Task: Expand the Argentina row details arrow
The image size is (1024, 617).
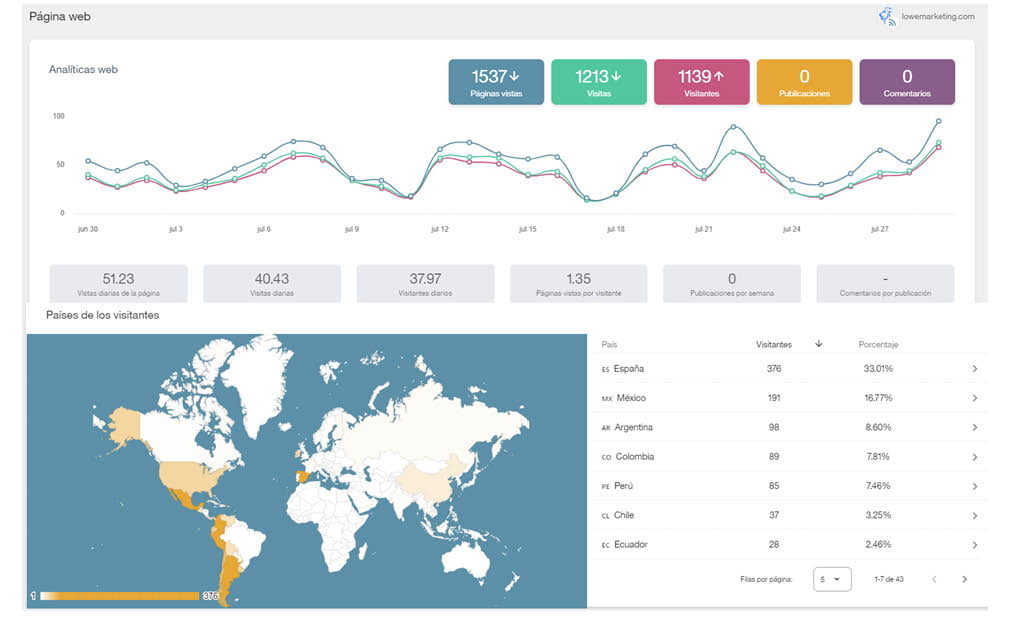Action: (x=974, y=428)
